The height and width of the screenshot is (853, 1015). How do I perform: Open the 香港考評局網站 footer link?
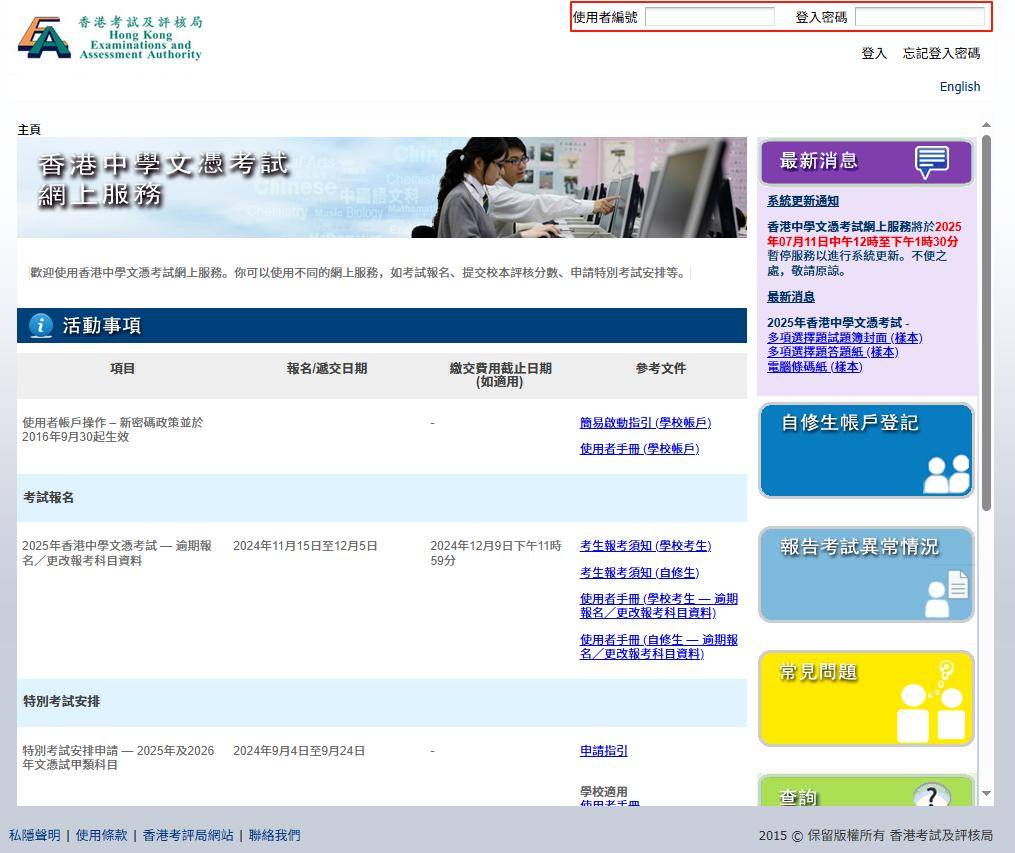188,836
